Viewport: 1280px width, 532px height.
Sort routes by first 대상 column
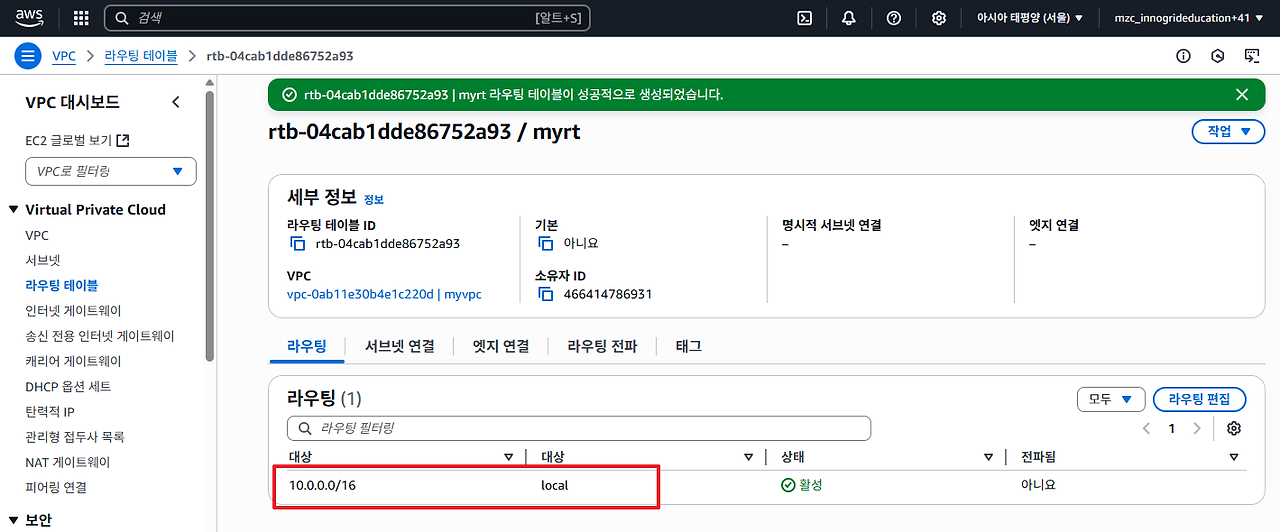[x=508, y=457]
